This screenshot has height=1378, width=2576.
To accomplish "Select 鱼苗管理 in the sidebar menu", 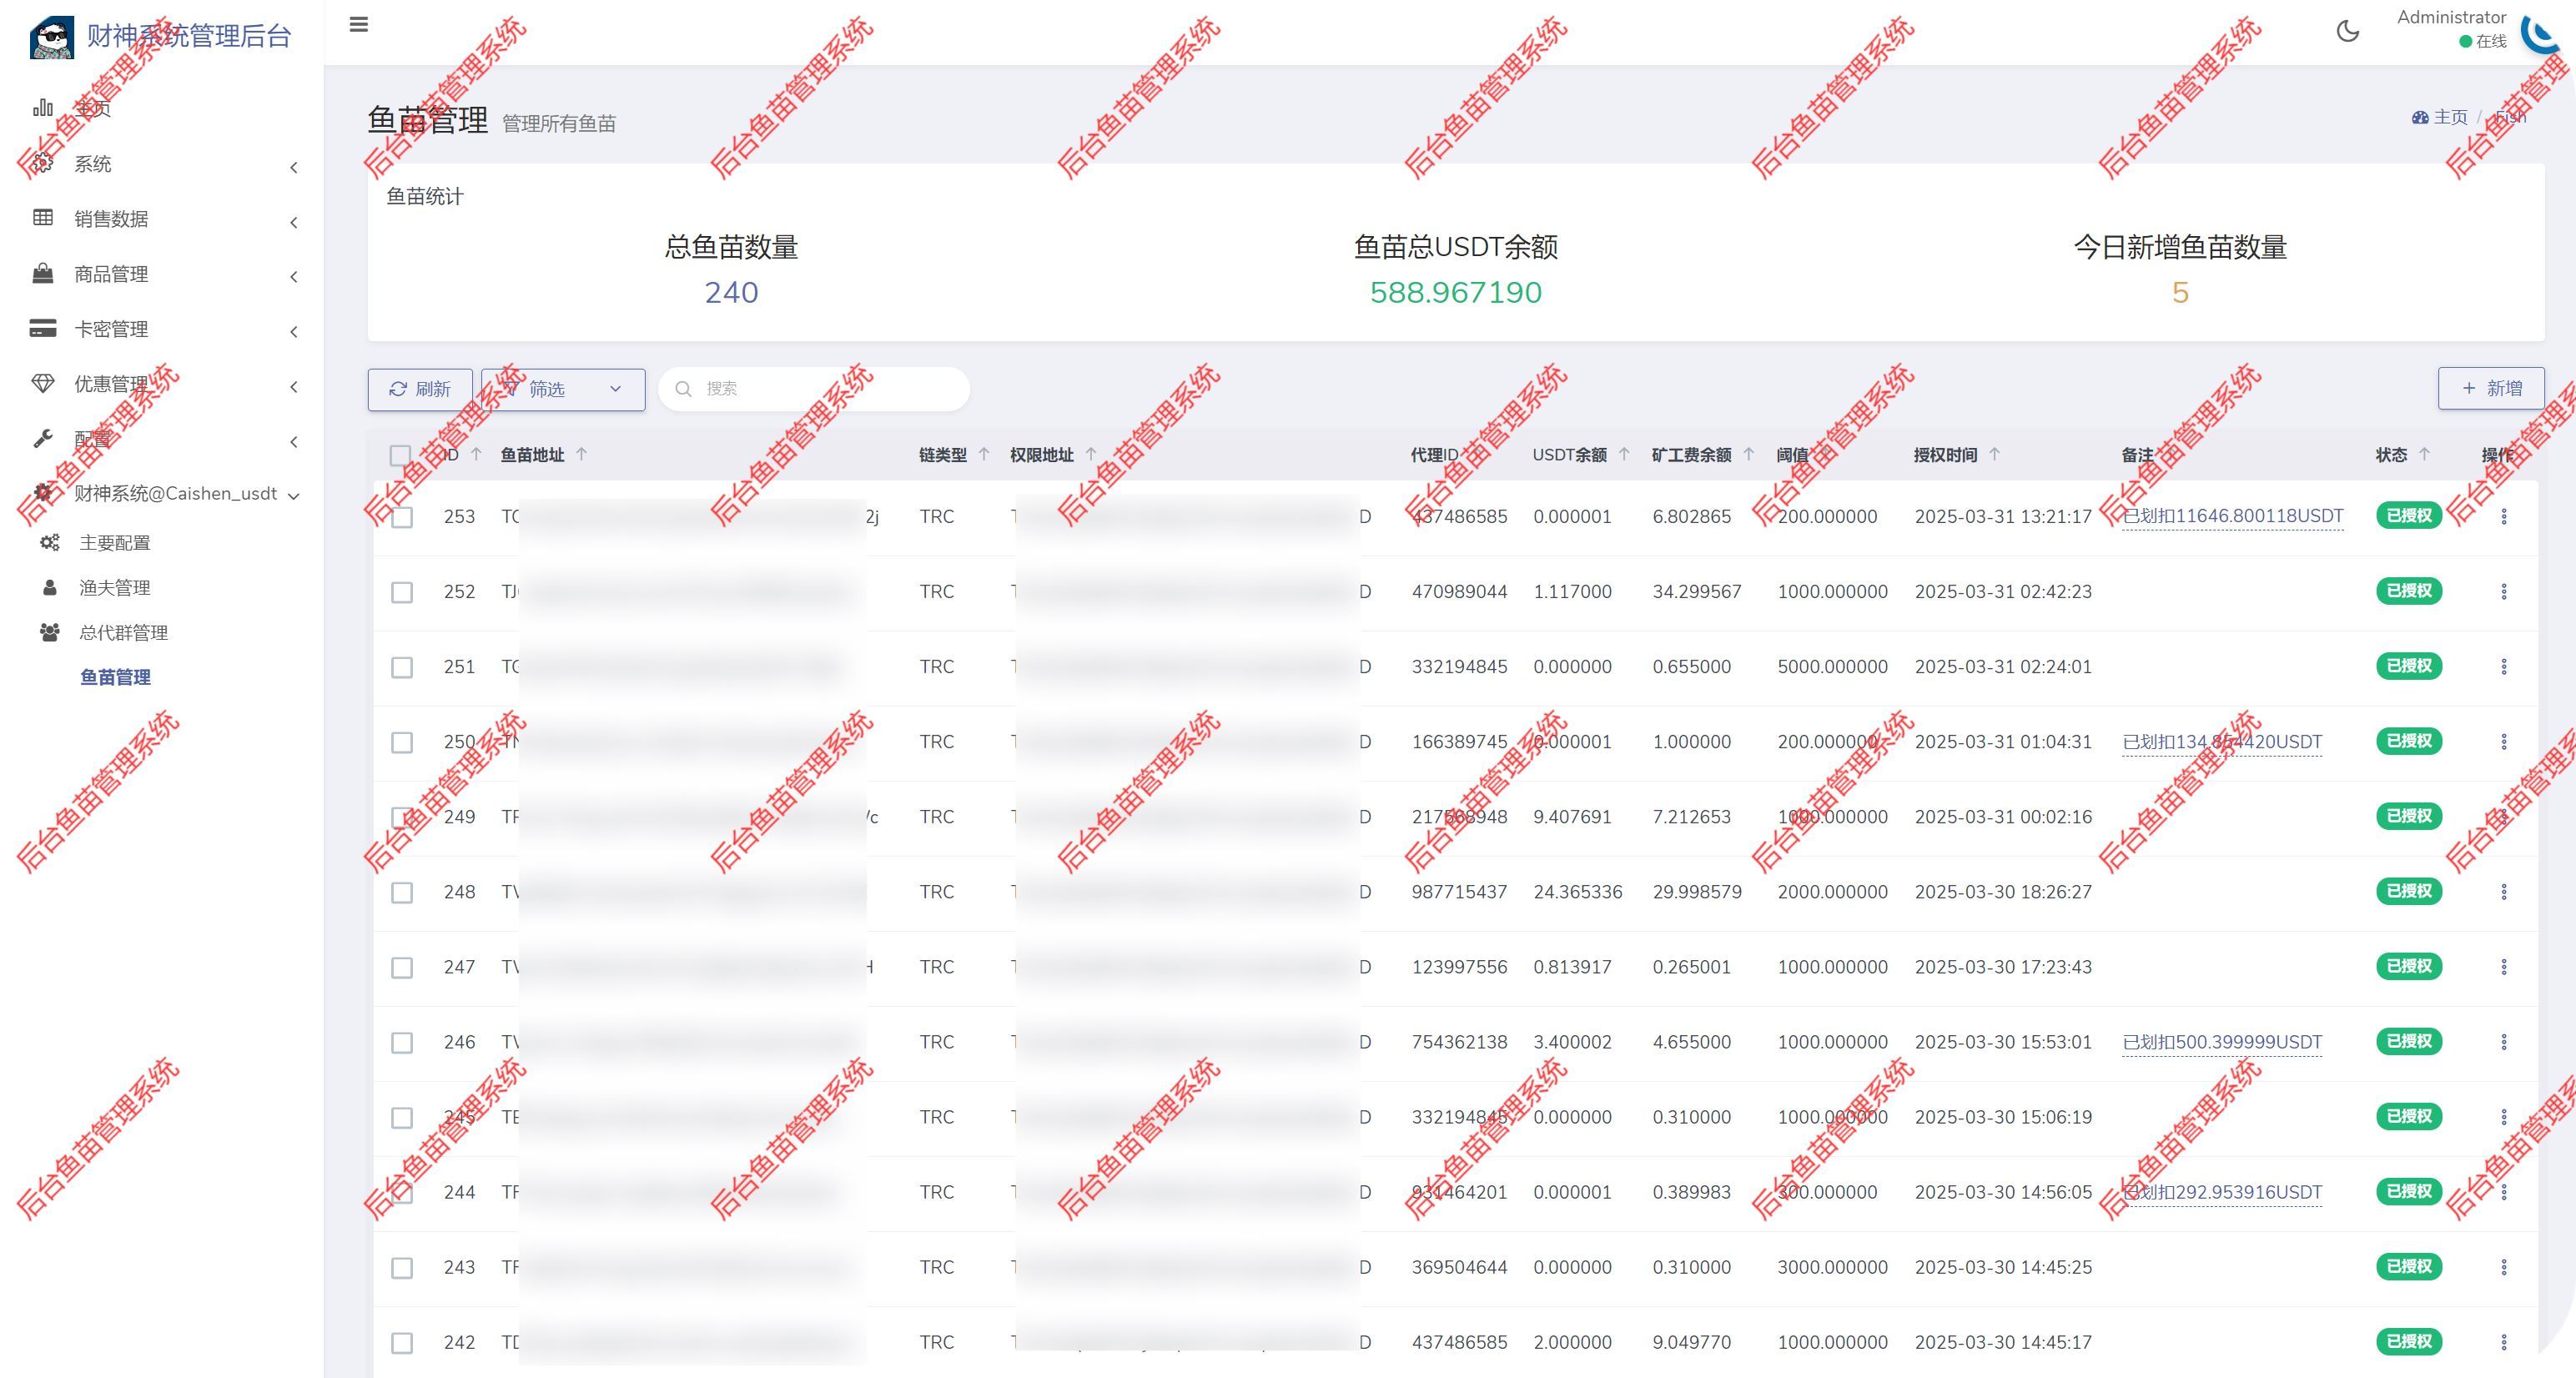I will [115, 677].
